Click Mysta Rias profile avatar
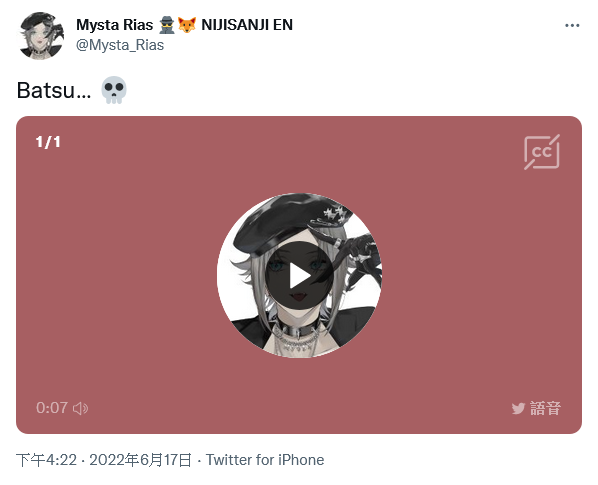This screenshot has width=598, height=485. (41, 36)
